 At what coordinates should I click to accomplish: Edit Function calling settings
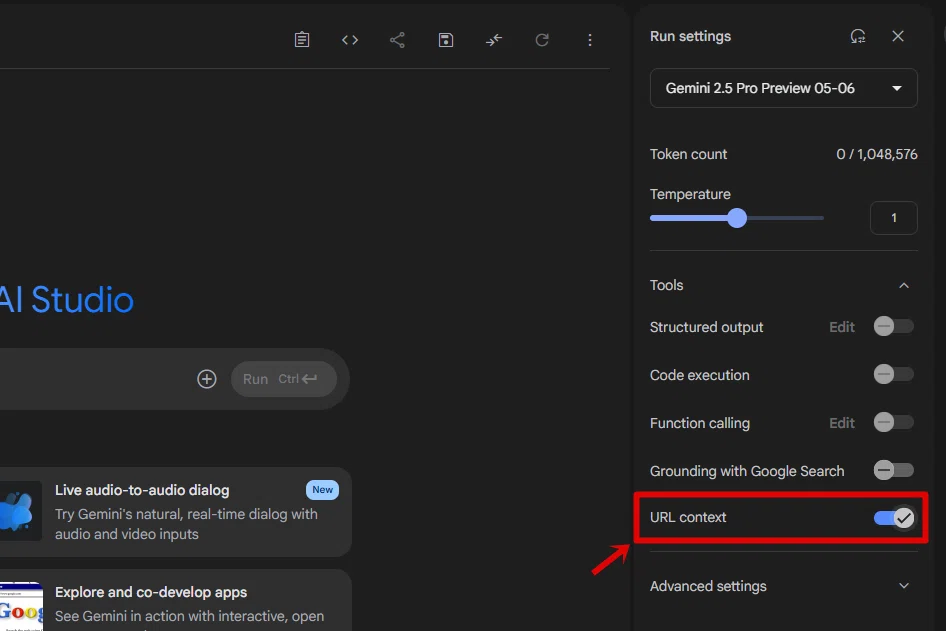coord(842,423)
